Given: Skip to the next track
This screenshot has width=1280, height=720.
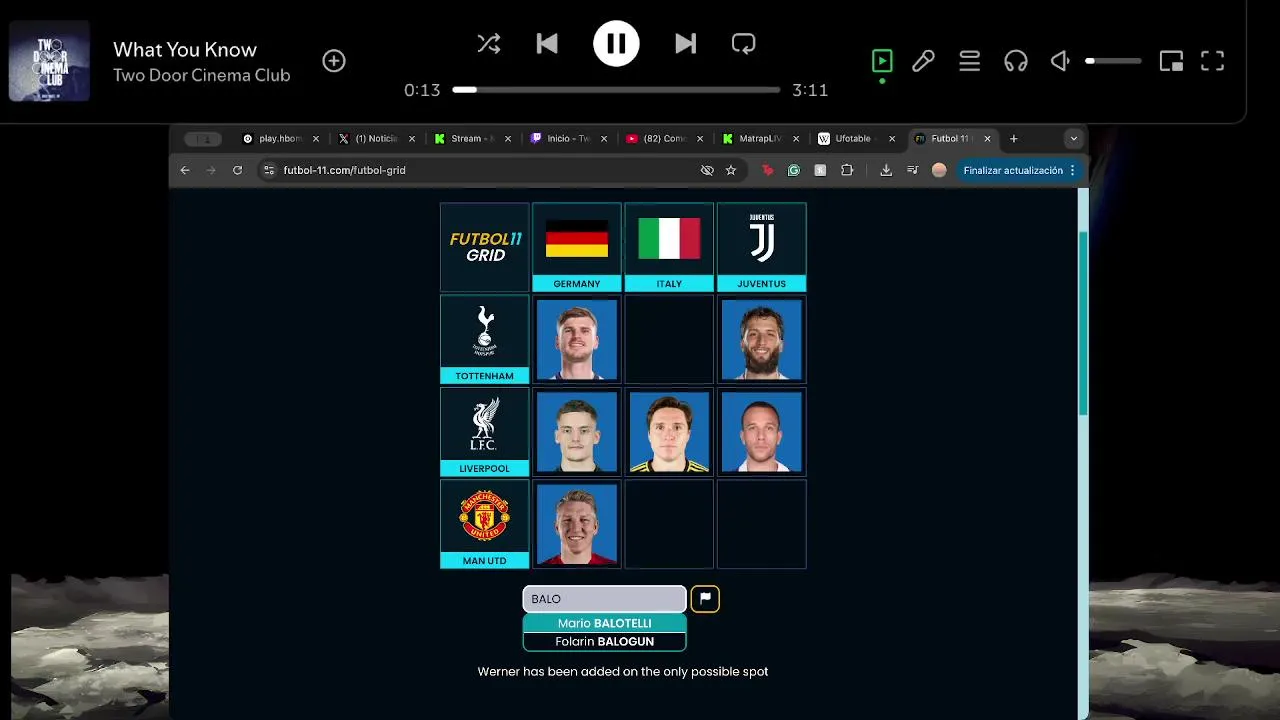Looking at the screenshot, I should [x=685, y=43].
